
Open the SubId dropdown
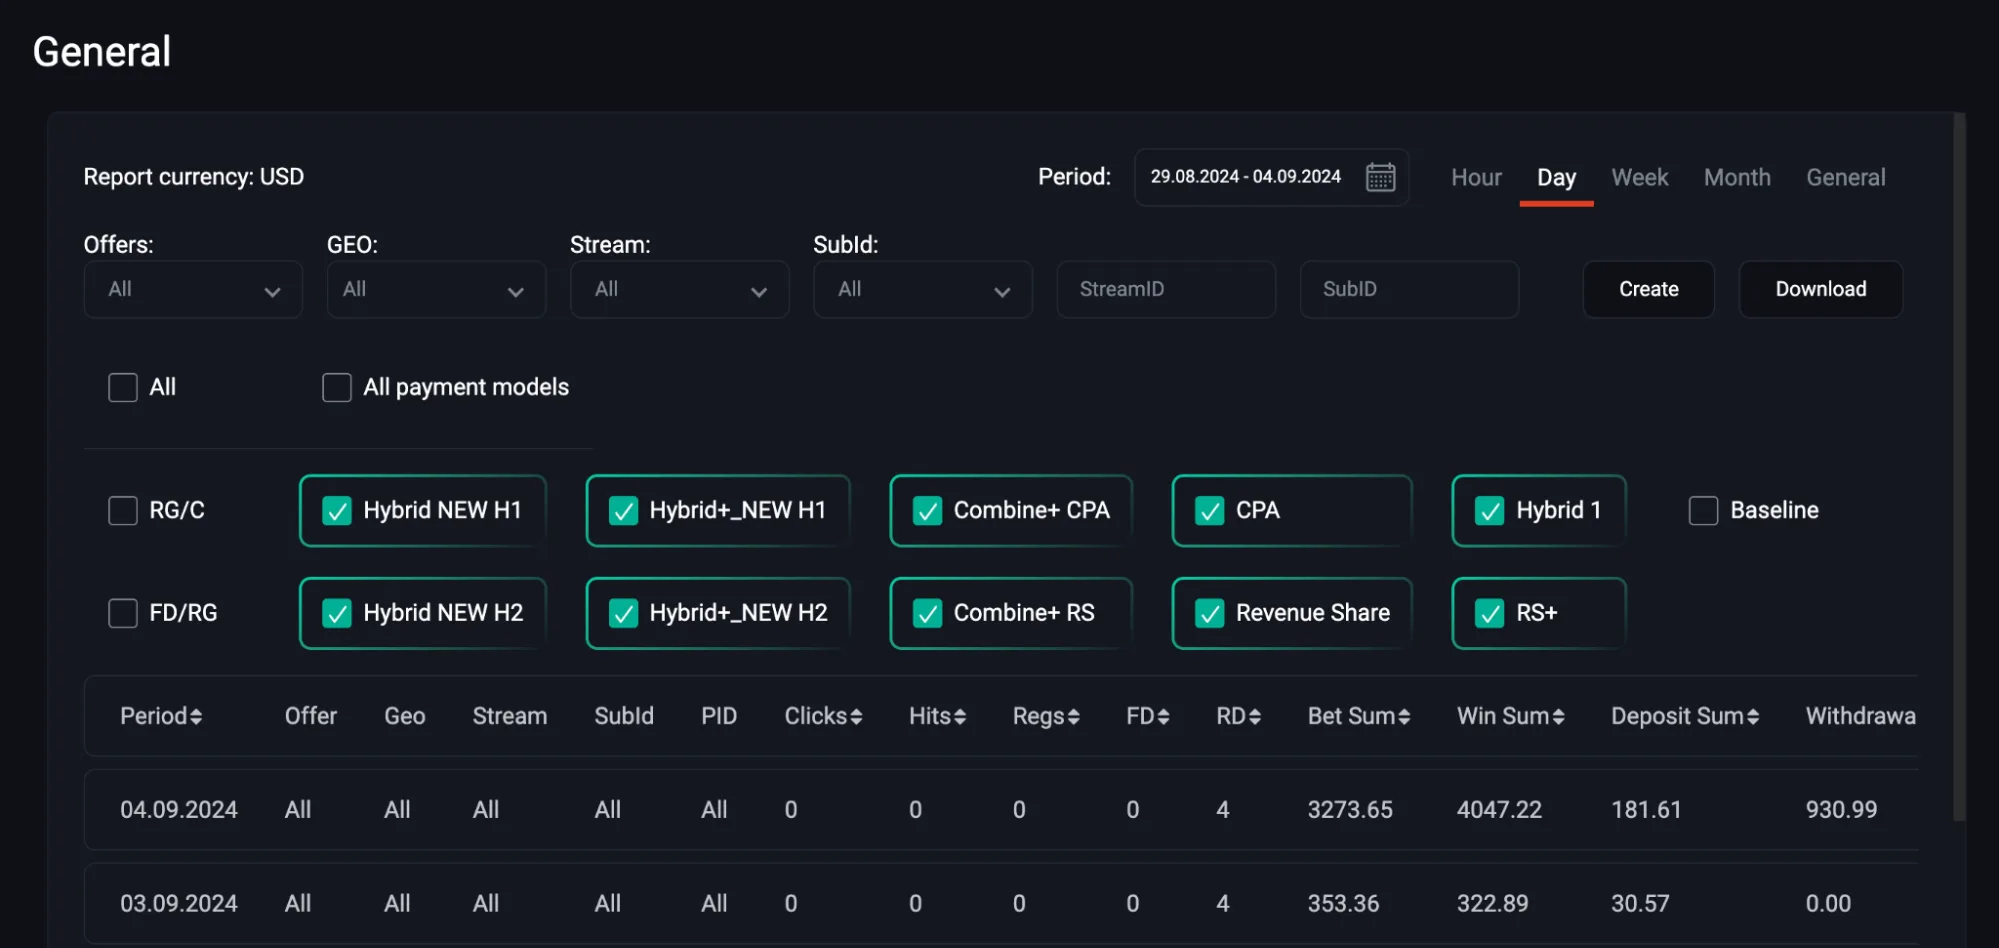click(922, 290)
